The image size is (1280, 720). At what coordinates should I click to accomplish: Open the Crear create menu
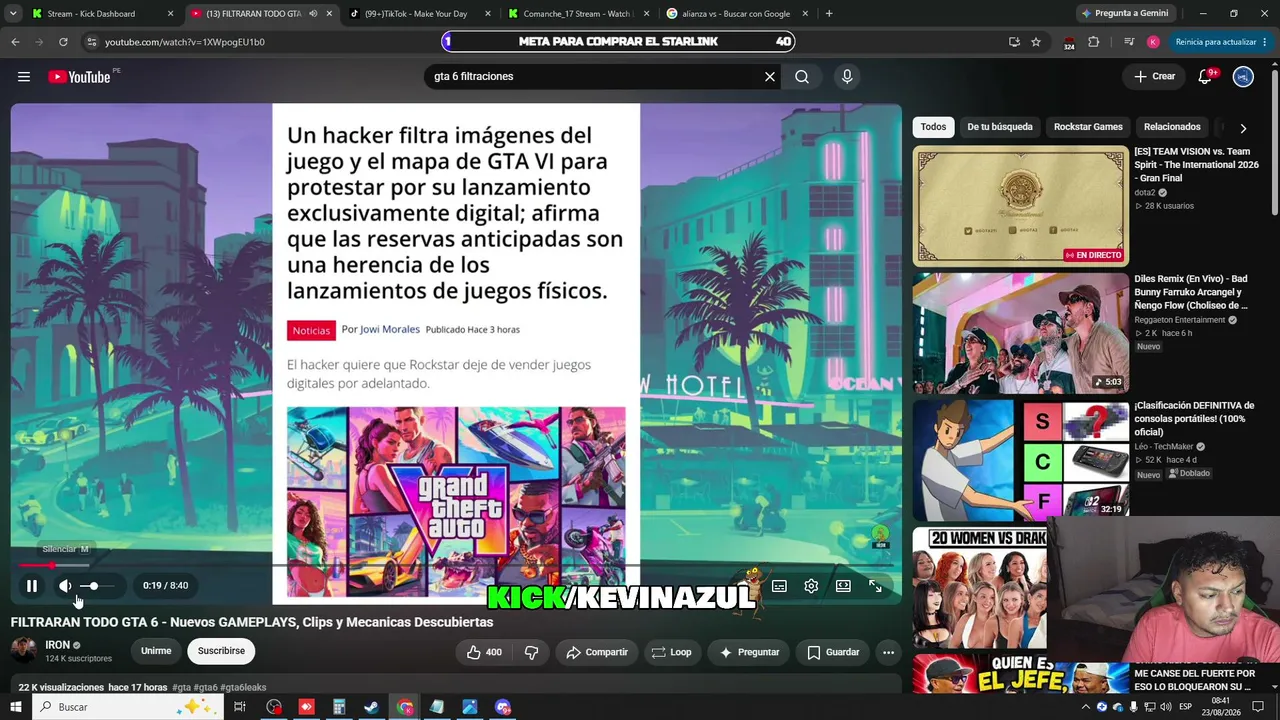pos(1155,77)
